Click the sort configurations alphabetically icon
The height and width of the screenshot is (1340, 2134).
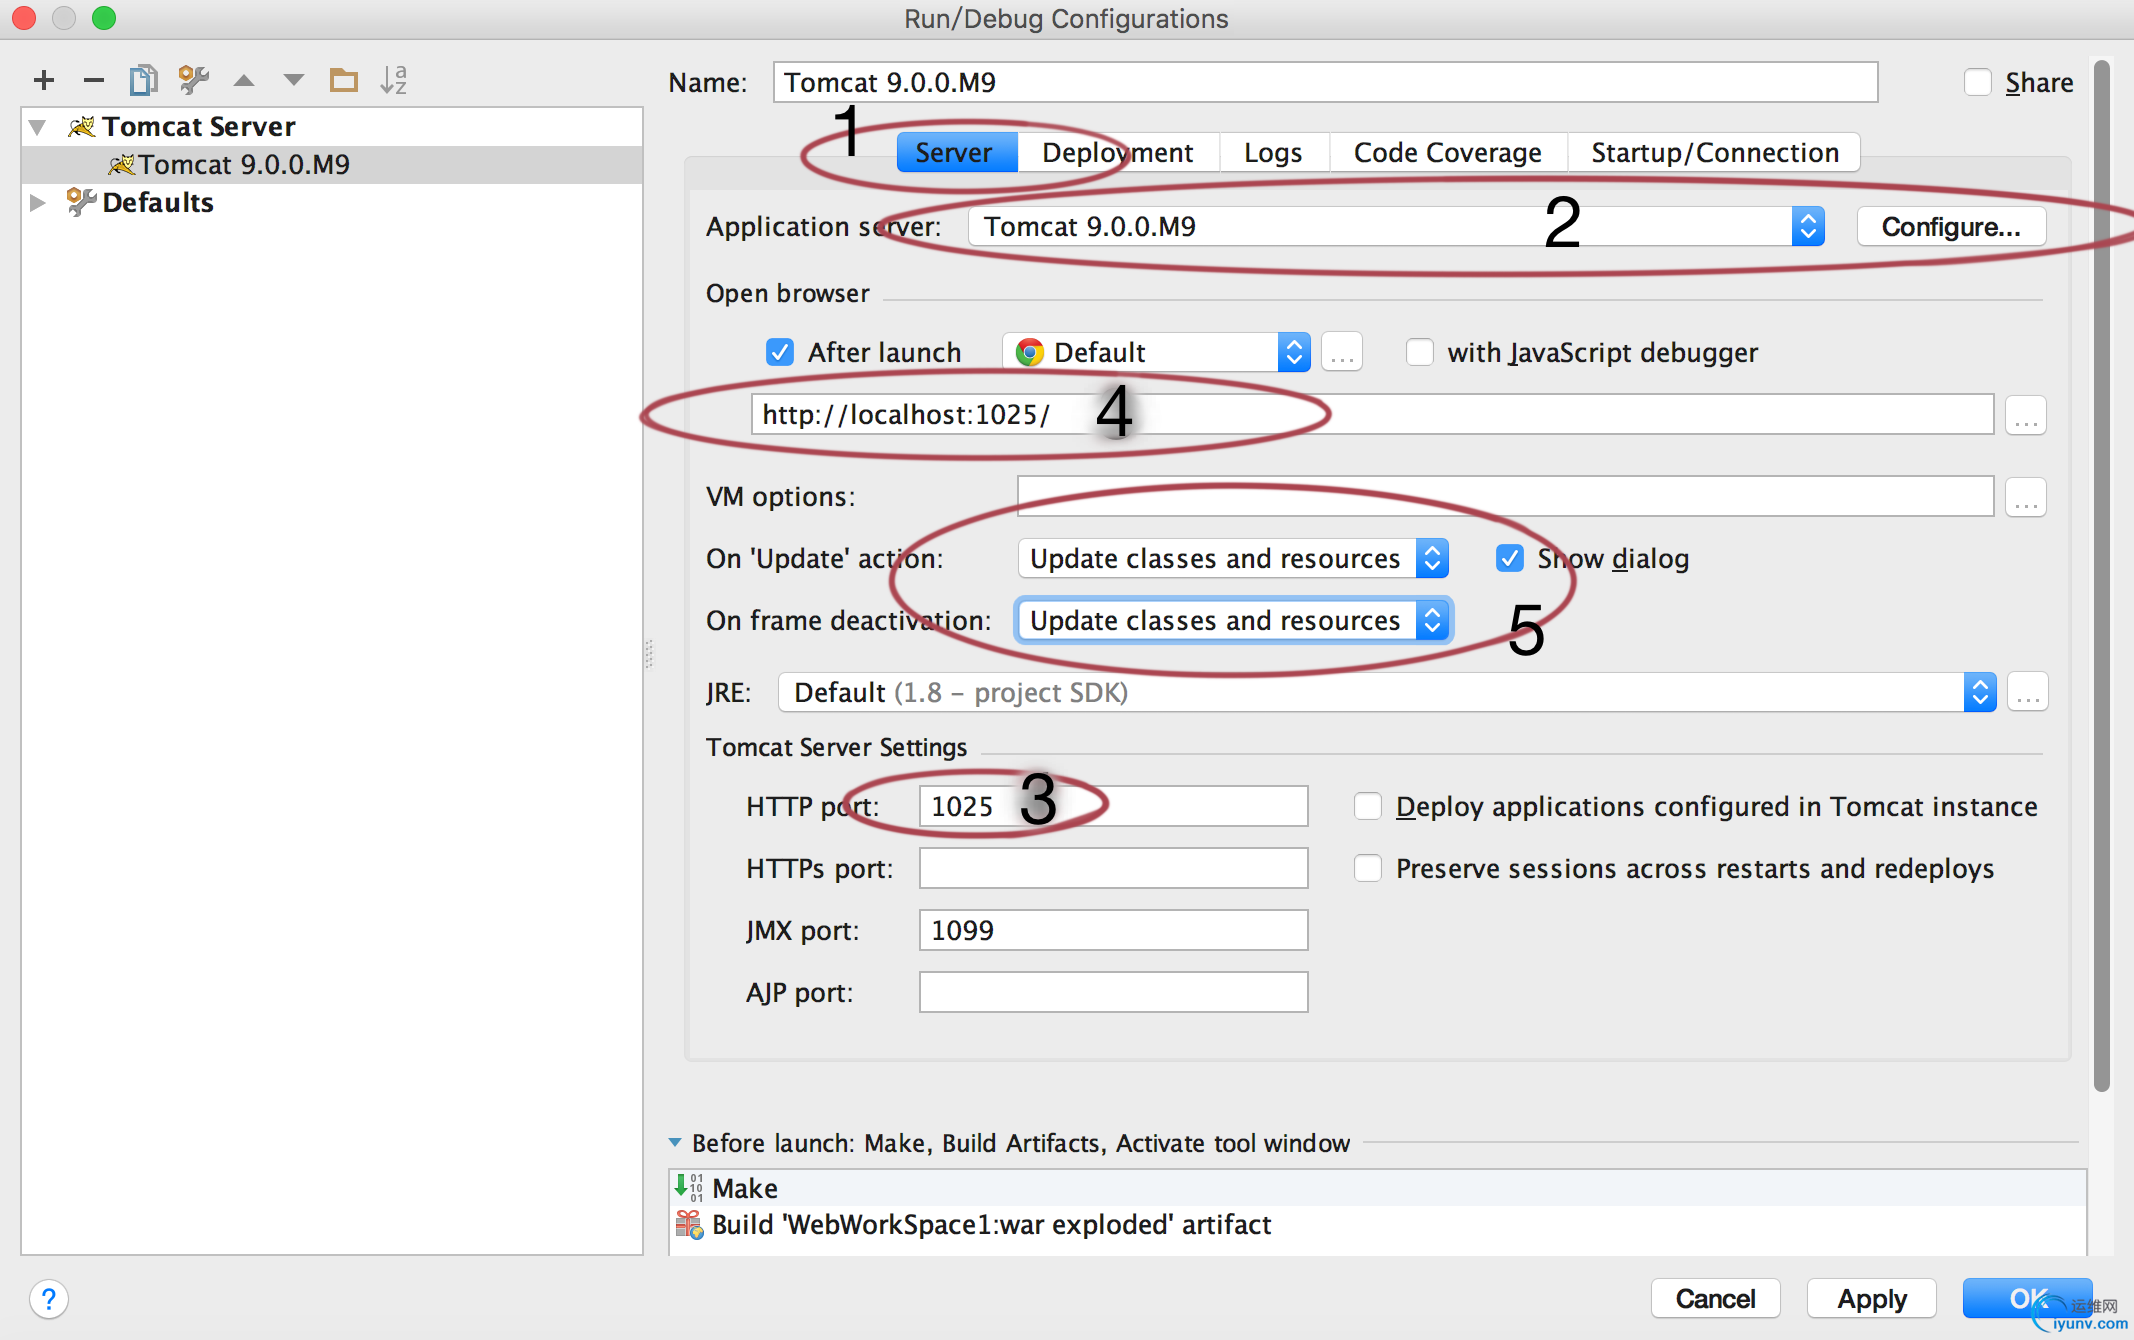tap(394, 80)
